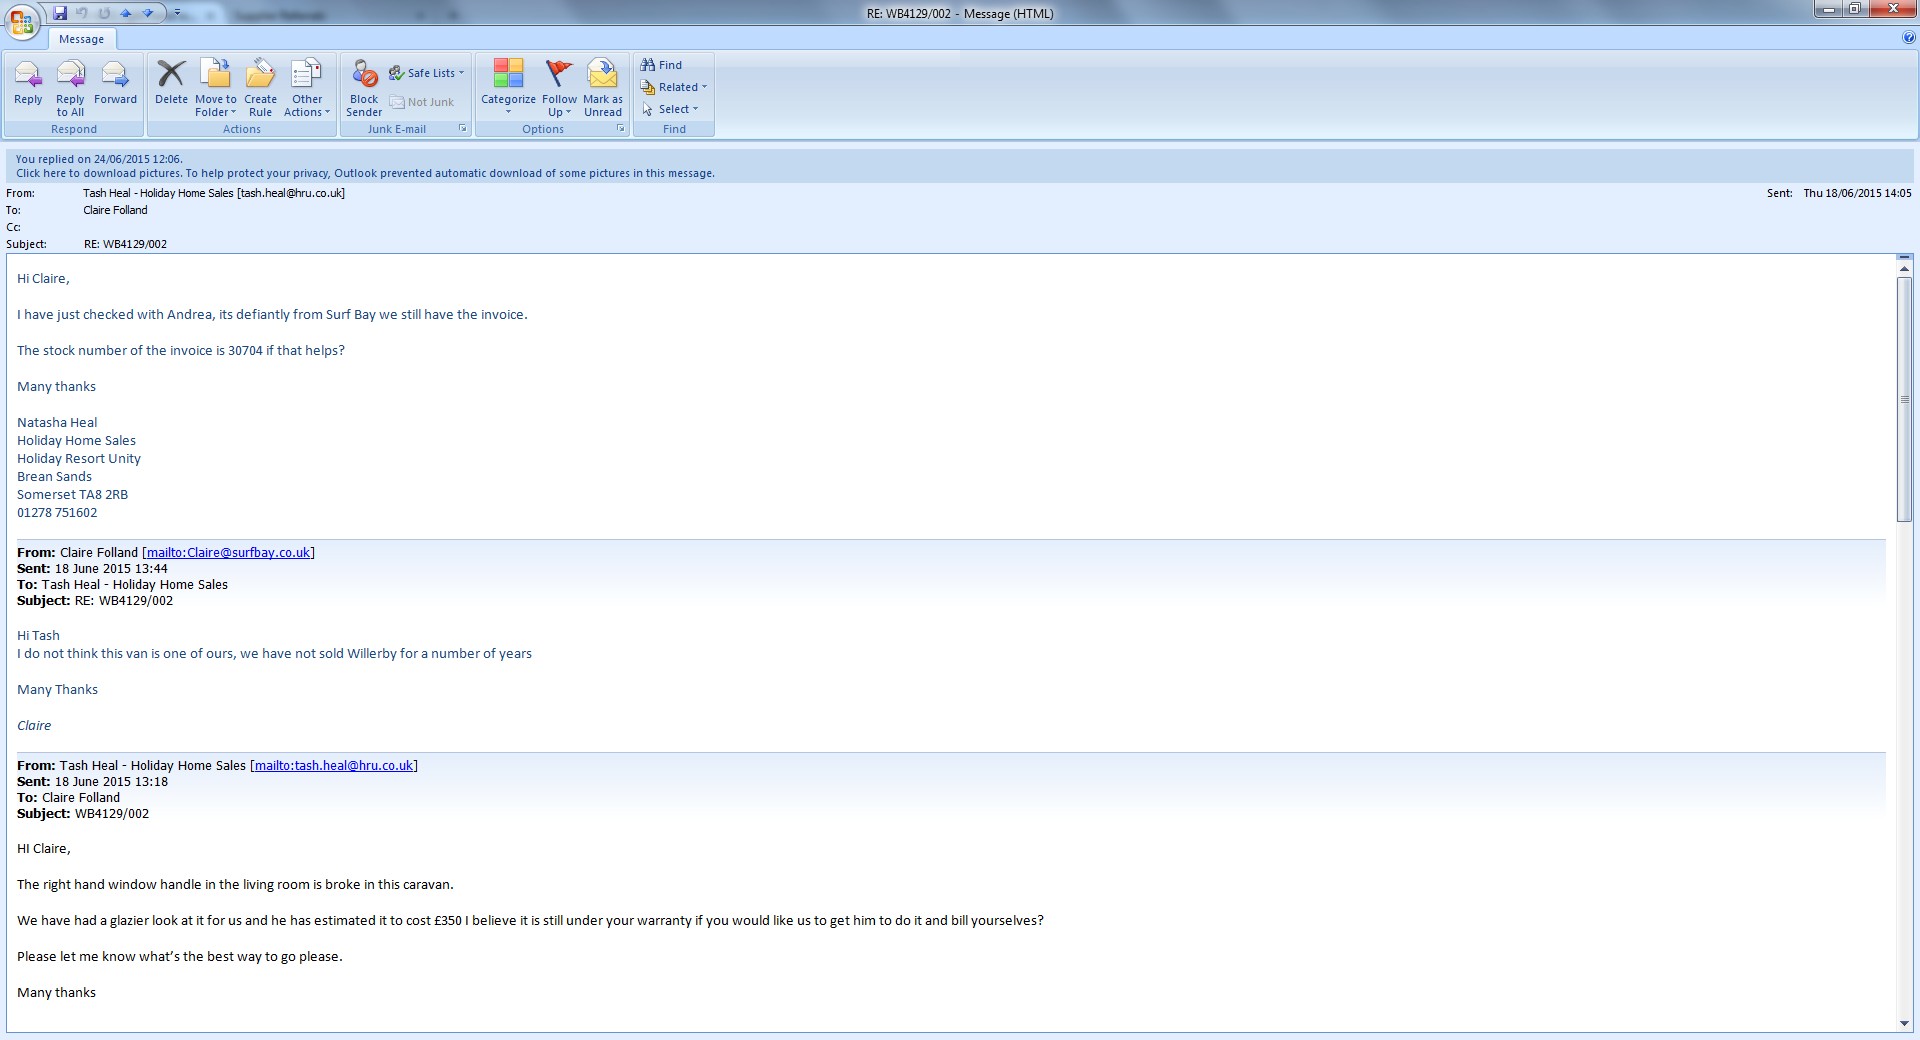
Task: Expand the Related dropdown
Action: point(674,87)
